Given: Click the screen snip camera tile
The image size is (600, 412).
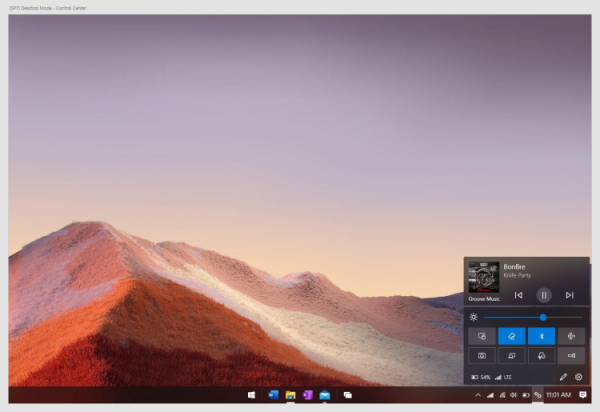Looking at the screenshot, I should tap(482, 356).
